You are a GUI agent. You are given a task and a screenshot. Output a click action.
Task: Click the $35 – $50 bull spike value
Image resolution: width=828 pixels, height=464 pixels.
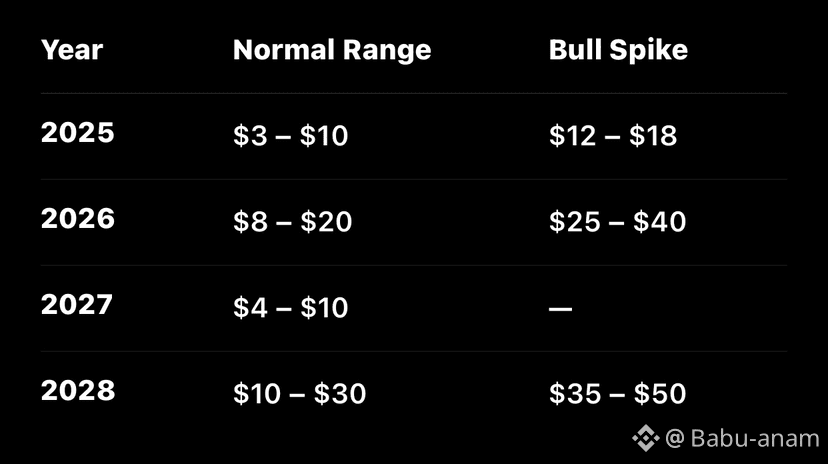point(617,394)
